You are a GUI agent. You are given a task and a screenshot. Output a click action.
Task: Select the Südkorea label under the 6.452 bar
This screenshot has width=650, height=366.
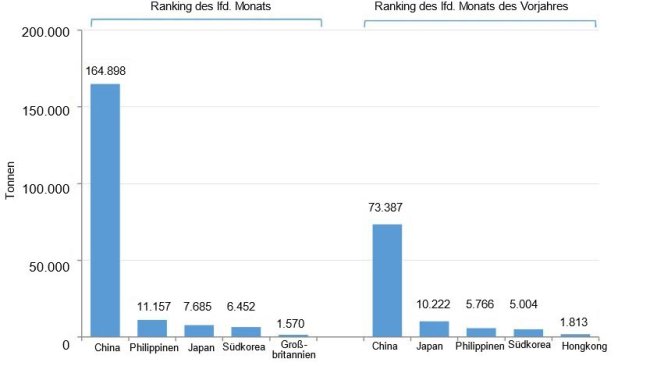[x=244, y=347]
